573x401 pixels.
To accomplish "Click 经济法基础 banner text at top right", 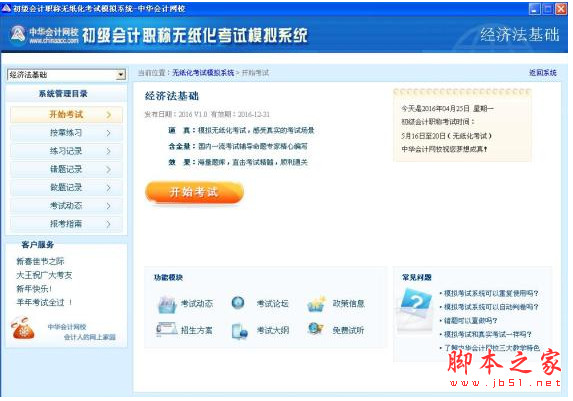I will 520,35.
